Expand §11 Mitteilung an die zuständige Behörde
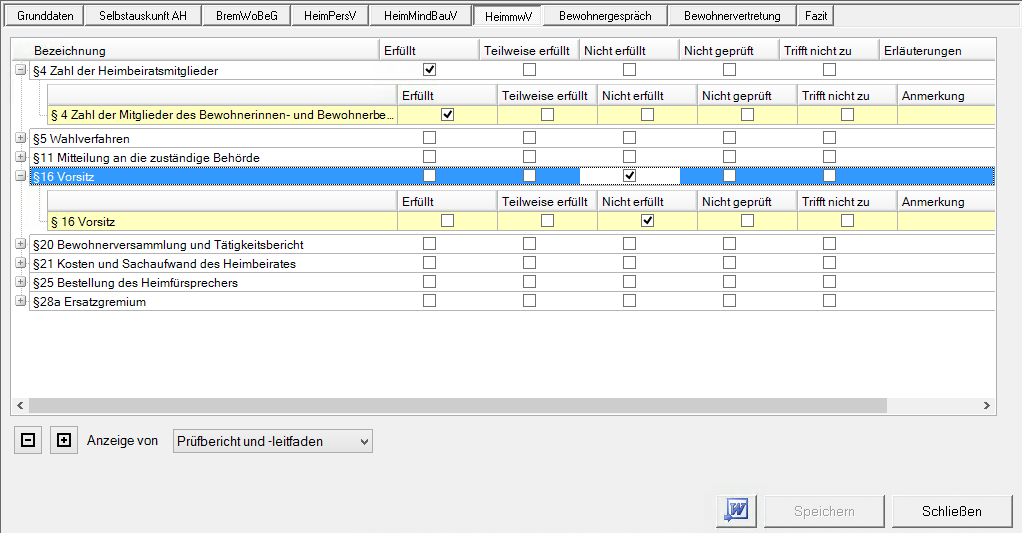Screen dimensions: 1022x533 point(21,157)
